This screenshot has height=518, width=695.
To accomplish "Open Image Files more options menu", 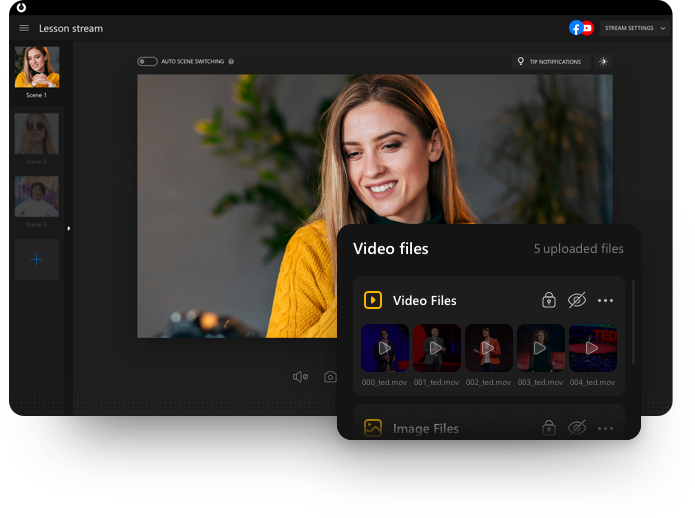I will [x=605, y=428].
